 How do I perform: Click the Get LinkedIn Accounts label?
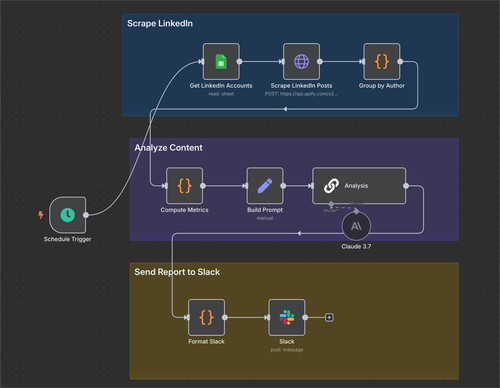click(x=221, y=86)
